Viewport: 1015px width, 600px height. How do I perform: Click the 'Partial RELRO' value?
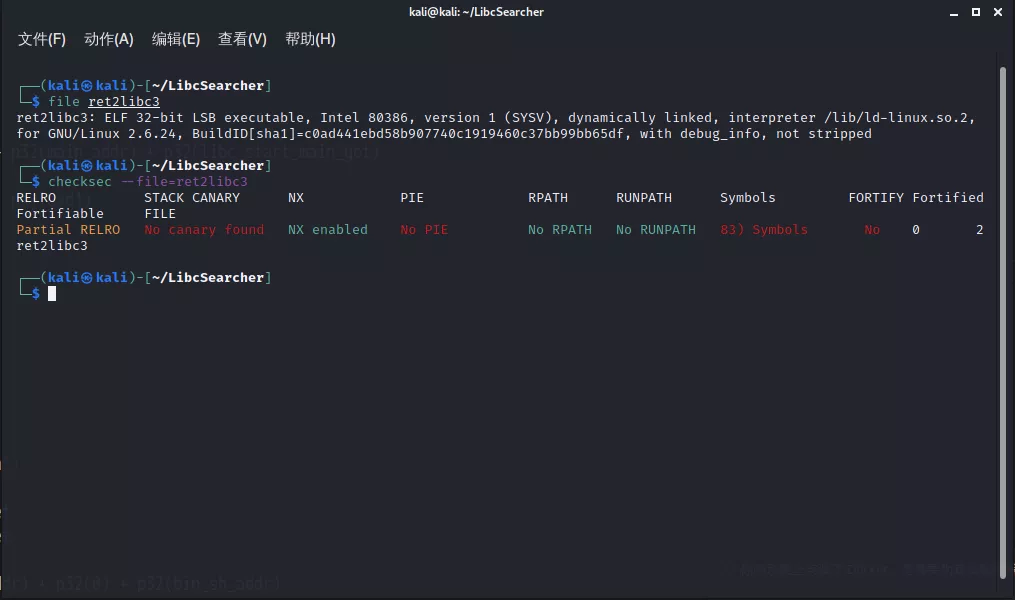coord(68,230)
